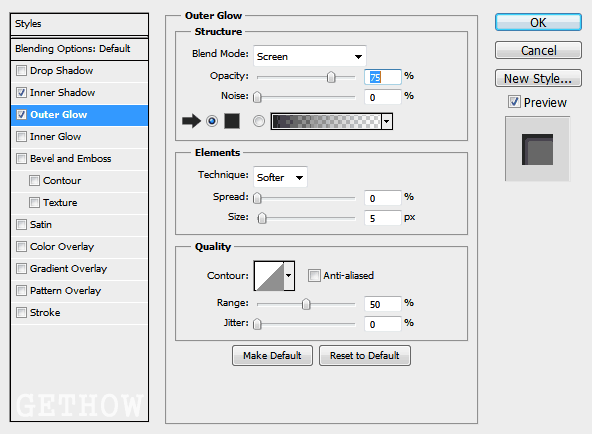Click the Make Default button
The width and height of the screenshot is (592, 434).
click(x=272, y=356)
